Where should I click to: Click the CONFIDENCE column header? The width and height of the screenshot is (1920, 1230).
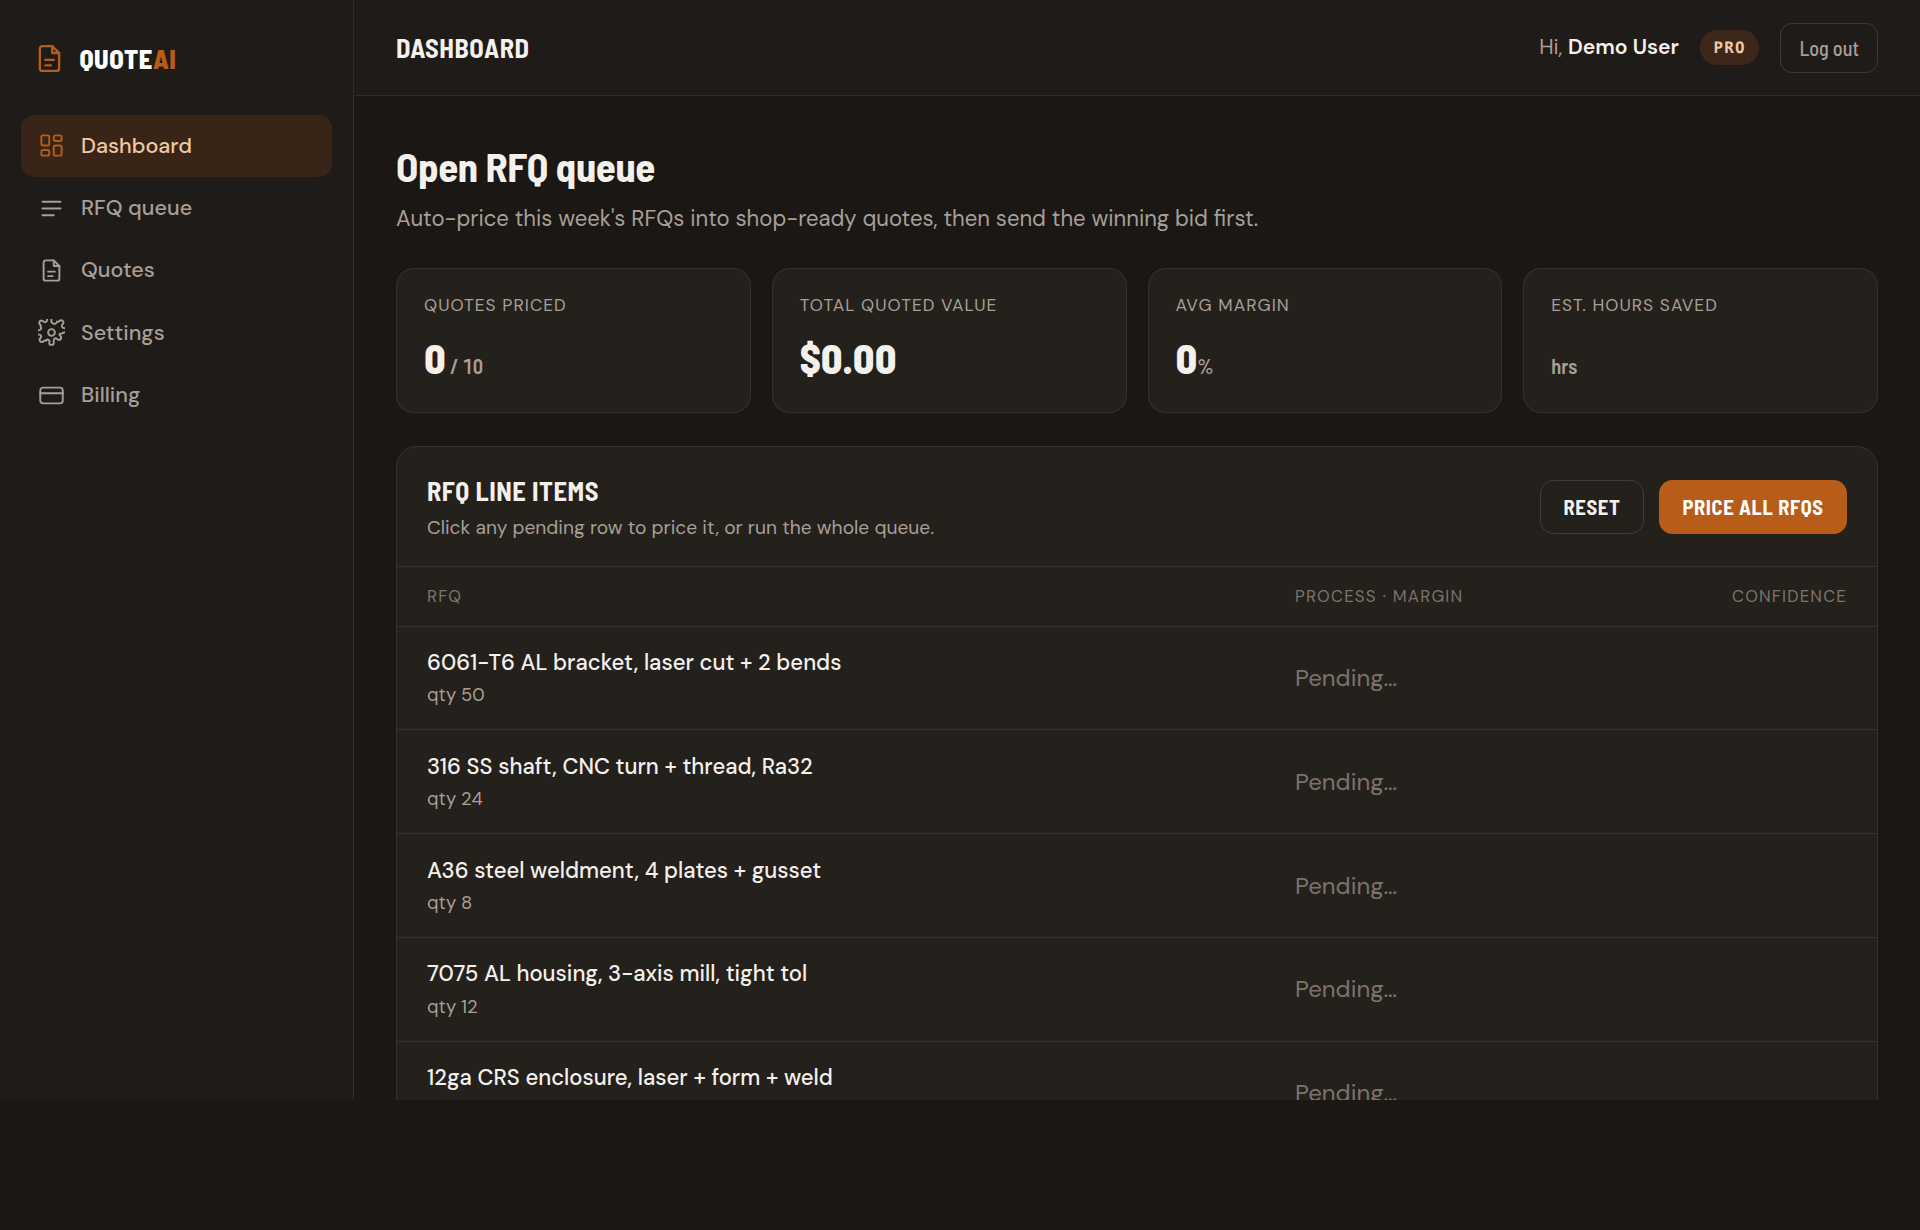tap(1788, 596)
